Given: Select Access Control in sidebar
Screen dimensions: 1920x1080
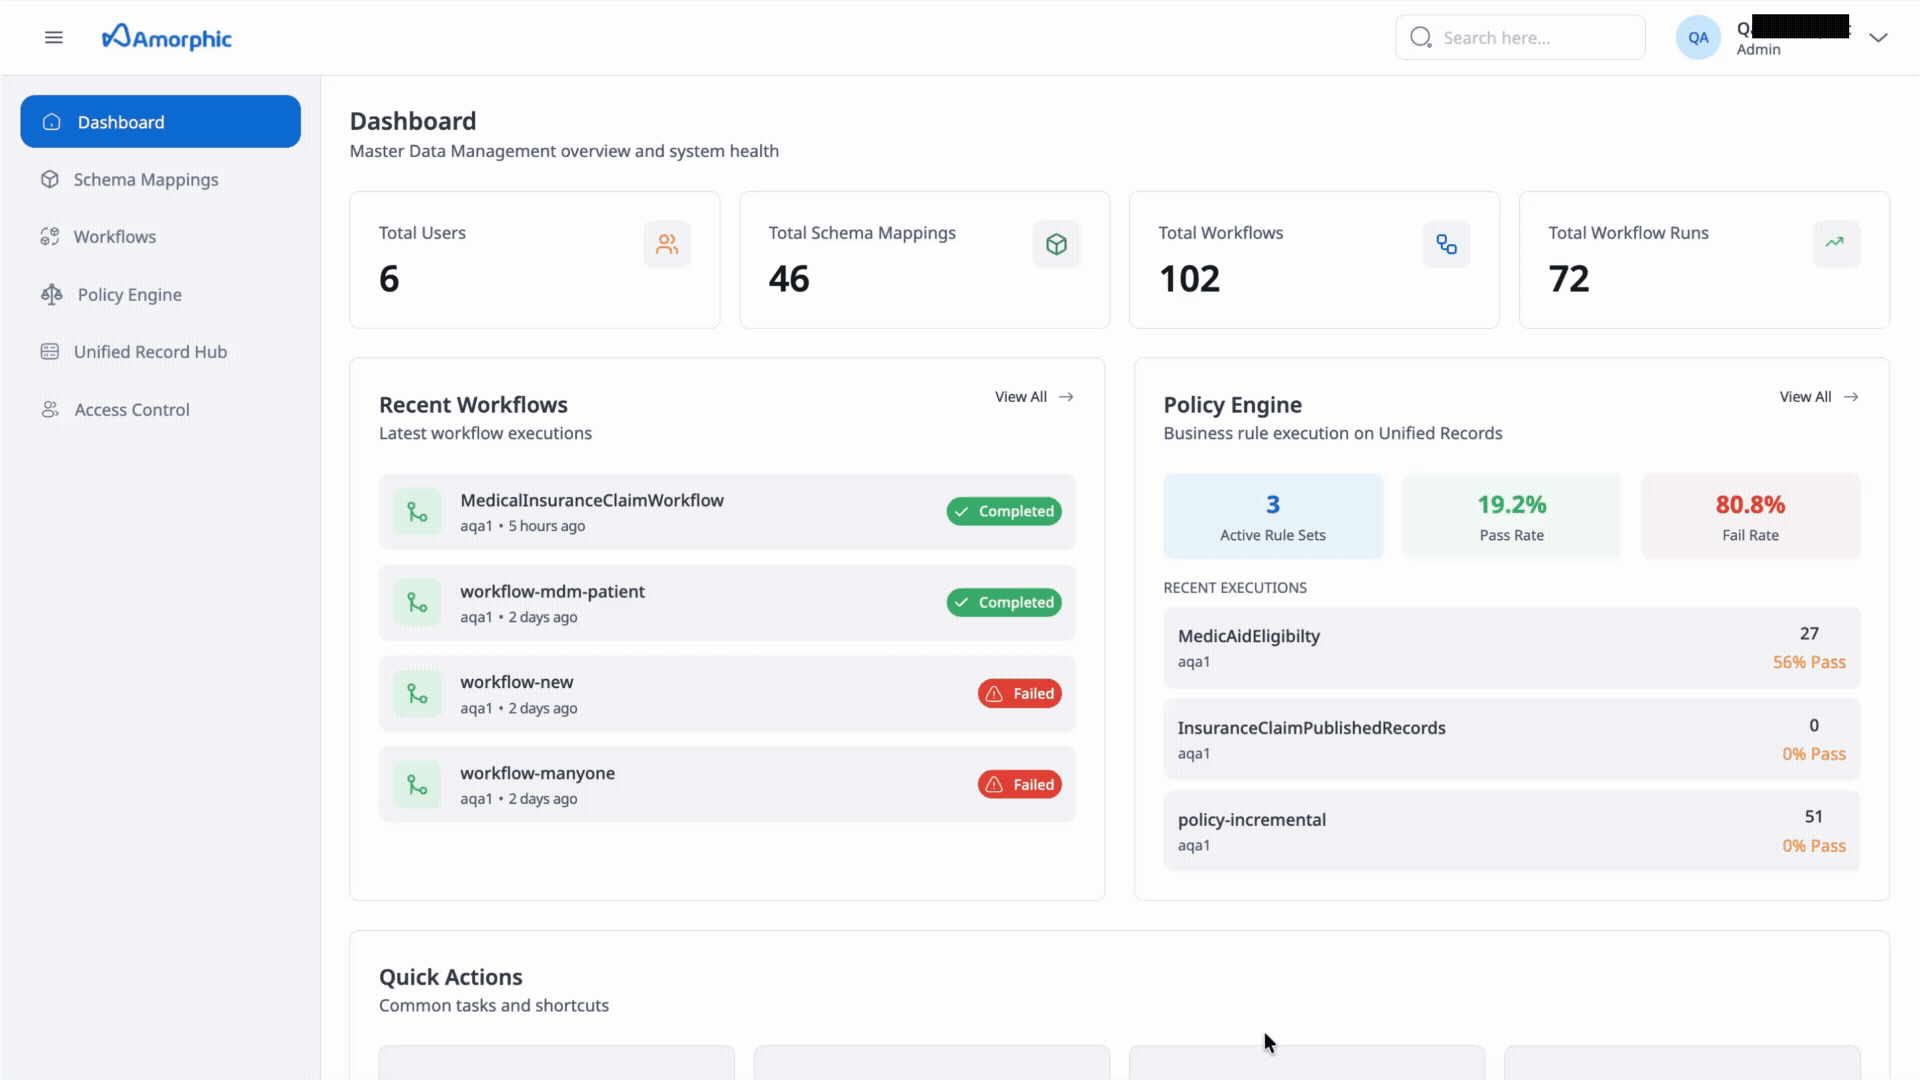Looking at the screenshot, I should pyautogui.click(x=131, y=410).
